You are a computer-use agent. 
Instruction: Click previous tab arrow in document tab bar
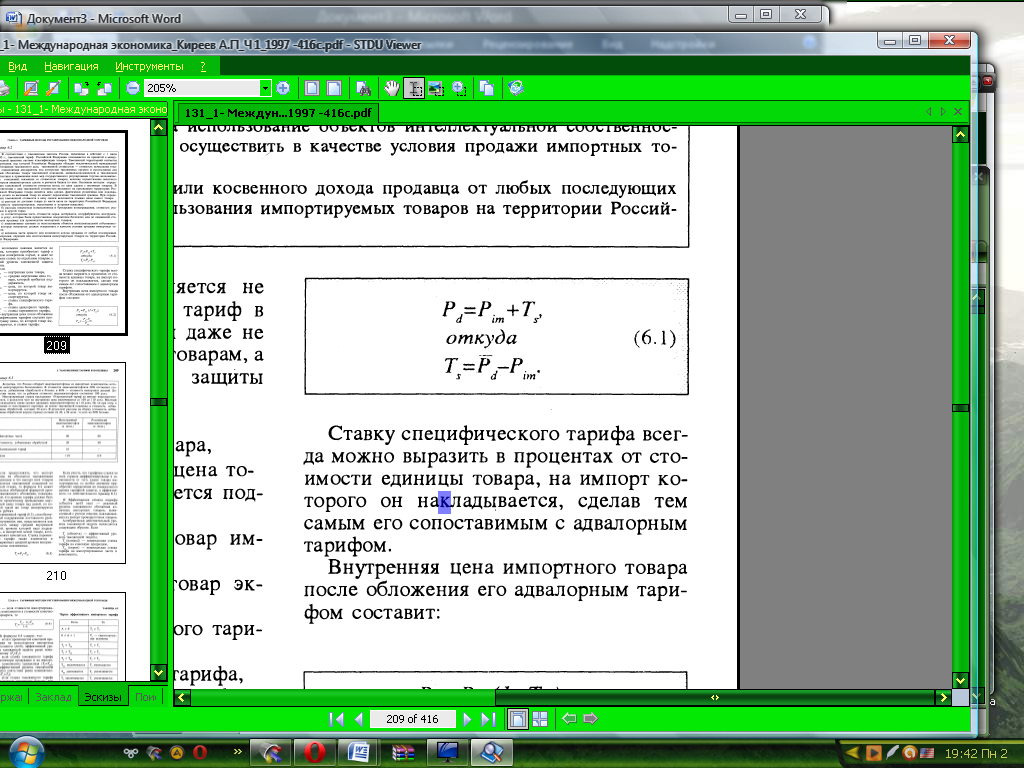(x=928, y=112)
